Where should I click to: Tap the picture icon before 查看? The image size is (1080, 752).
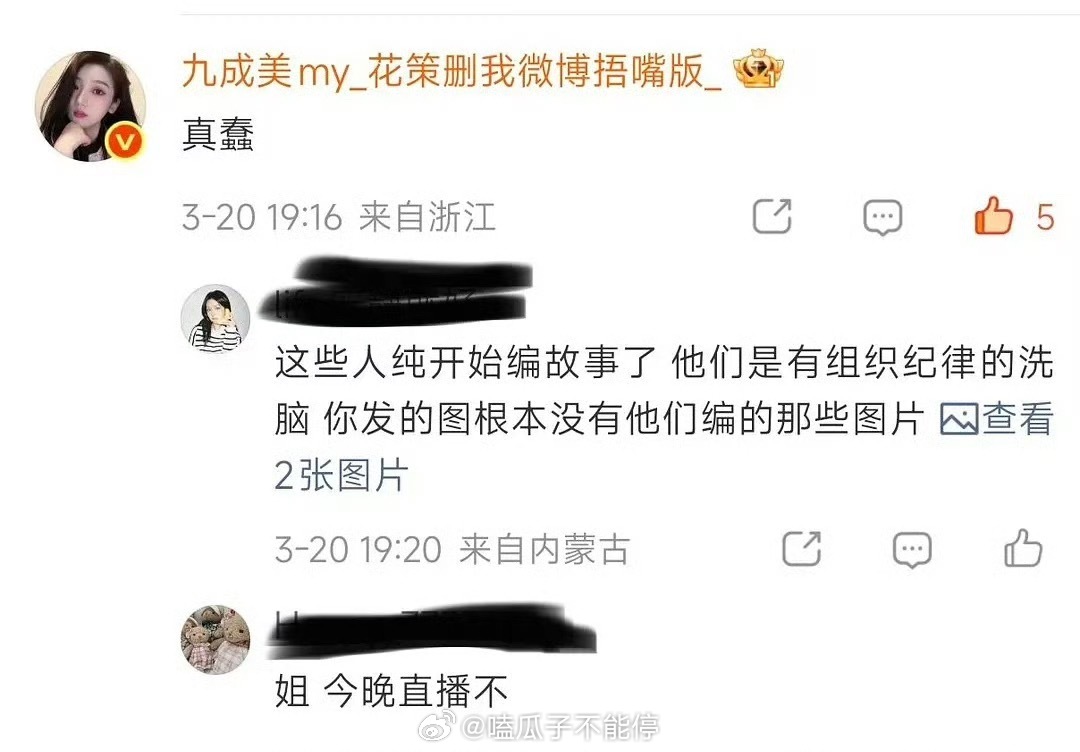959,419
